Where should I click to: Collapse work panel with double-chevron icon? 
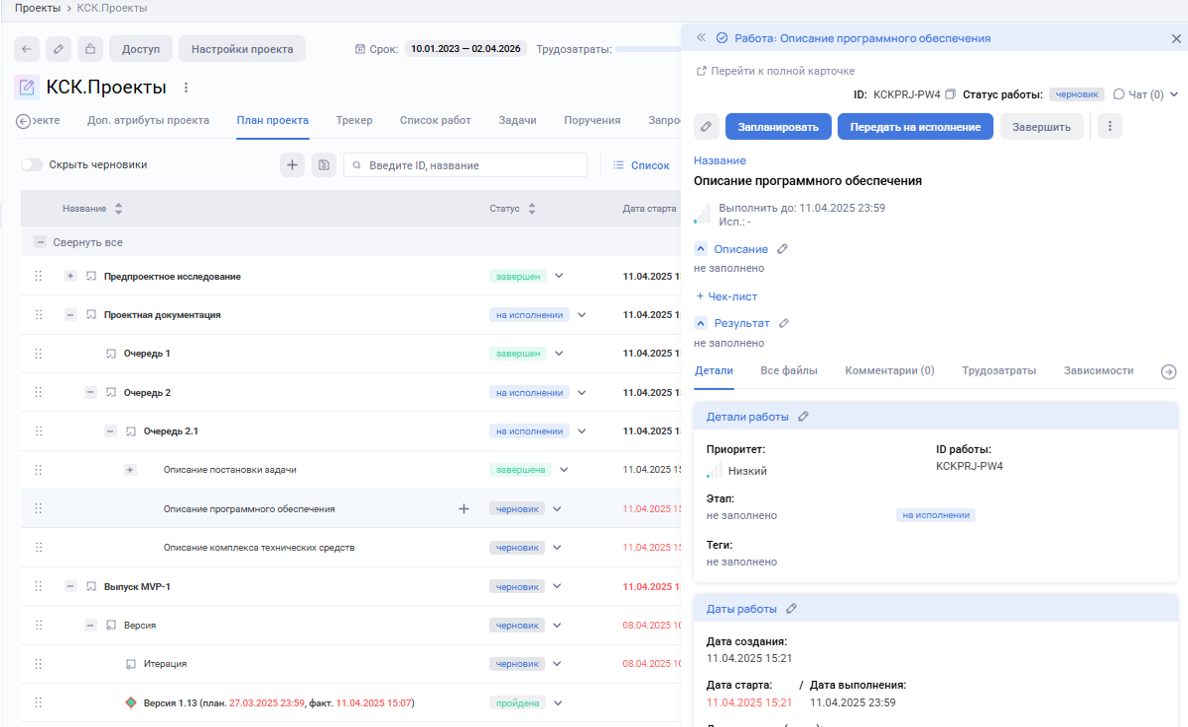tap(700, 37)
